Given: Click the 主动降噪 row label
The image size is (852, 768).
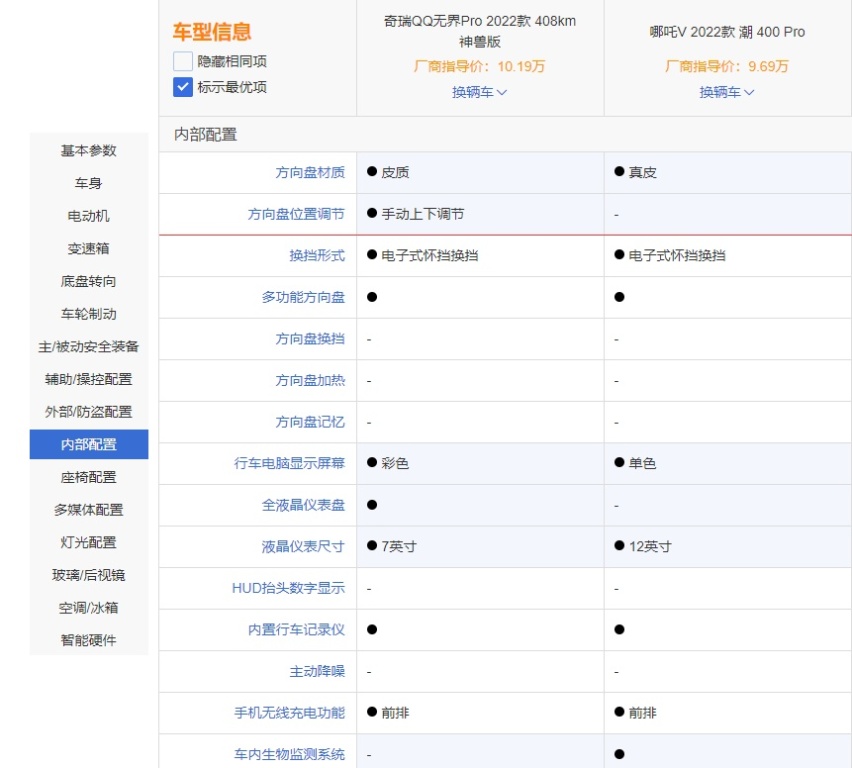Looking at the screenshot, I should 317,671.
